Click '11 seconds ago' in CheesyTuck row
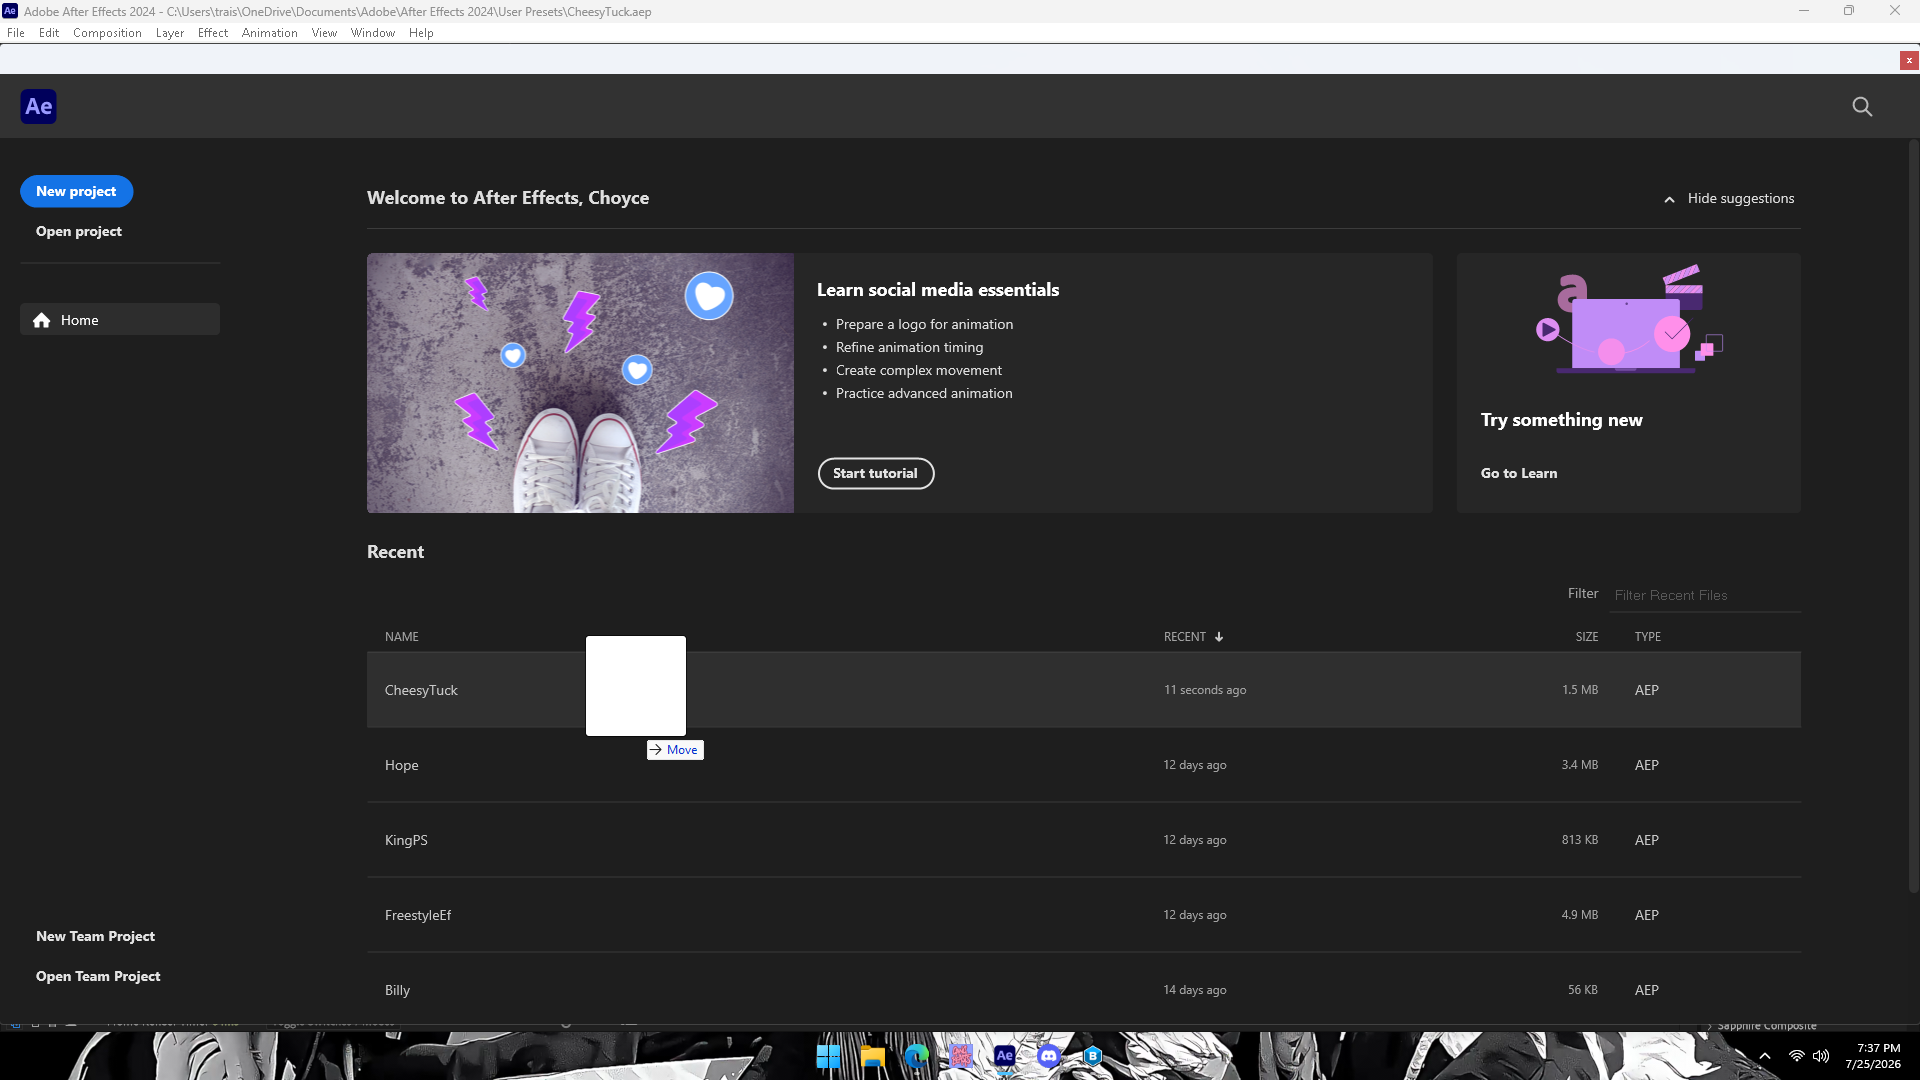Viewport: 1920px width, 1080px height. pos(1205,690)
